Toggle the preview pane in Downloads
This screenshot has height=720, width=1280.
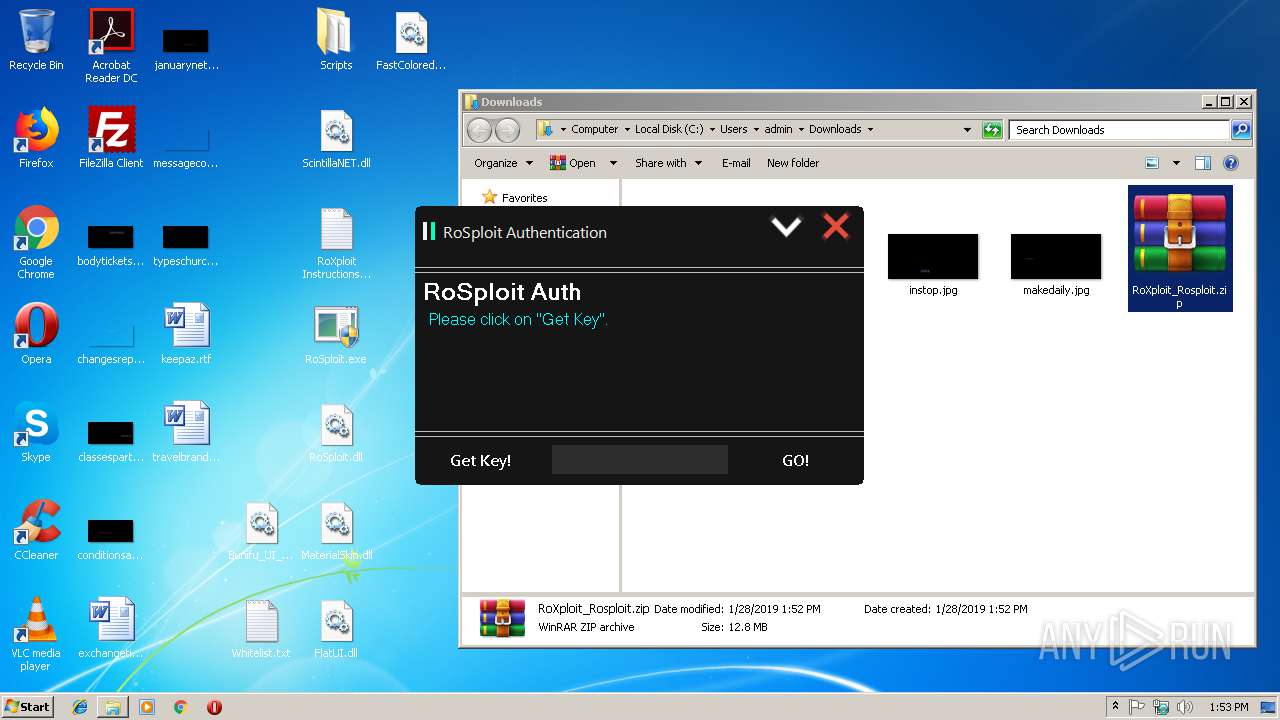point(1203,163)
